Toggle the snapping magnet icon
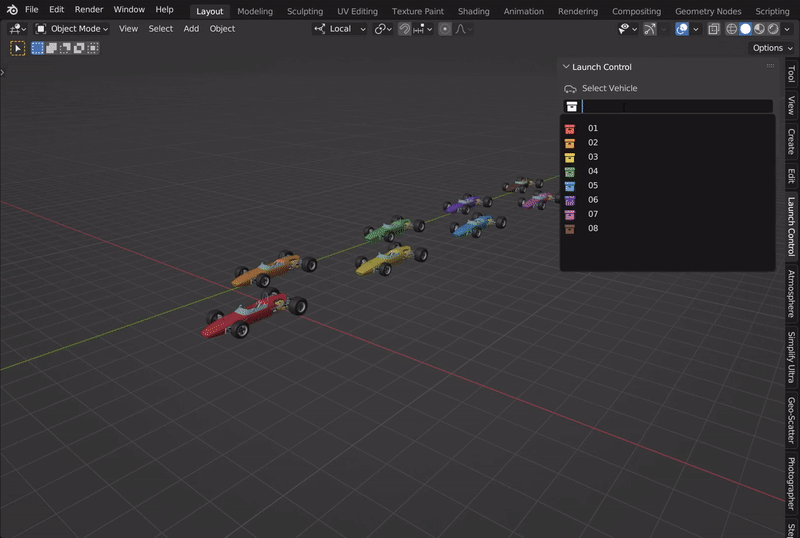800x538 pixels. [405, 29]
